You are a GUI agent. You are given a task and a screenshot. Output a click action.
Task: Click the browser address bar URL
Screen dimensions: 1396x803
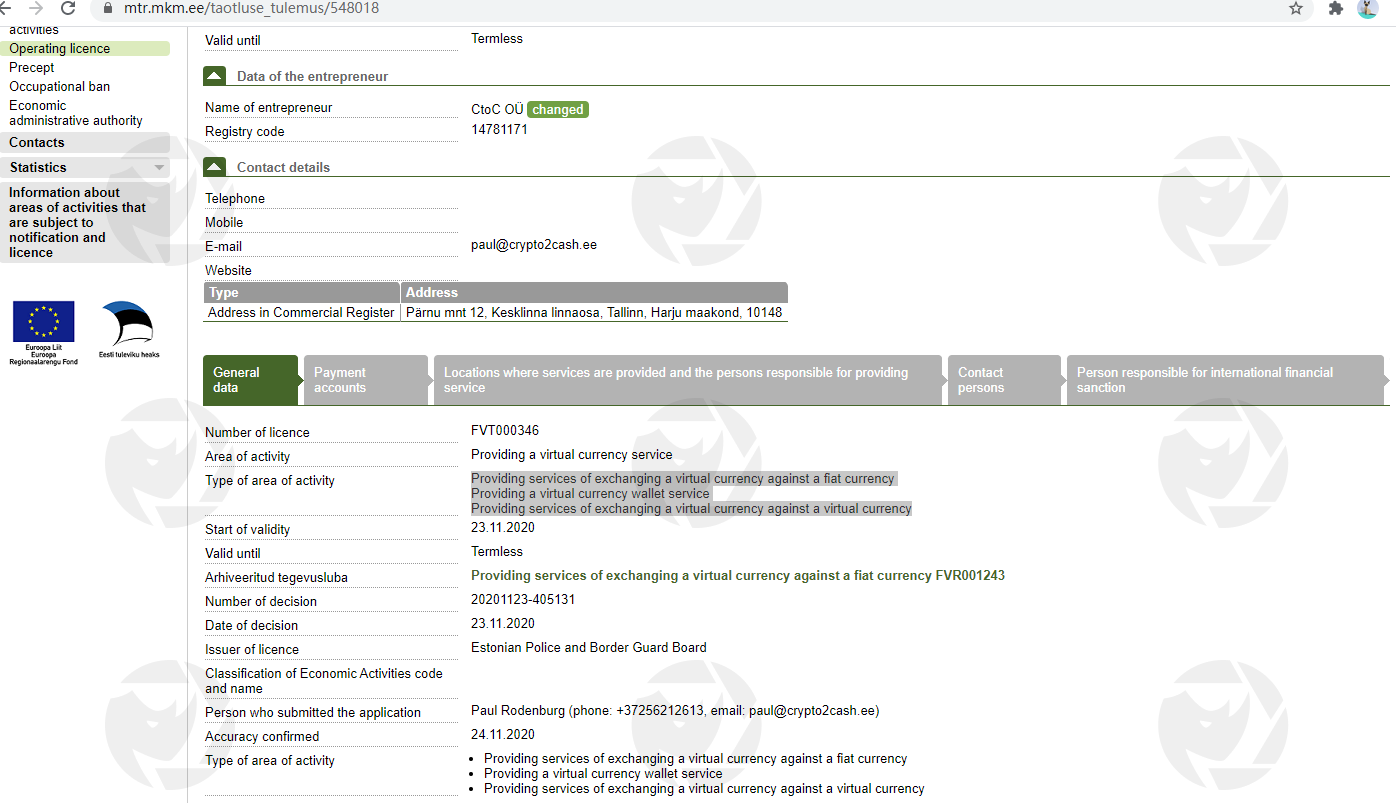tap(251, 8)
